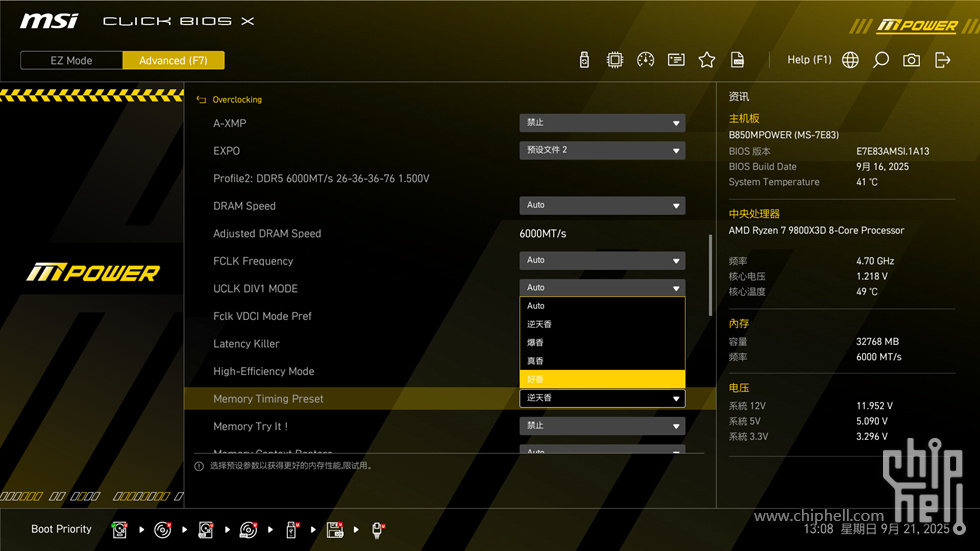Open the search magnifier icon
The width and height of the screenshot is (980, 551).
point(881,60)
